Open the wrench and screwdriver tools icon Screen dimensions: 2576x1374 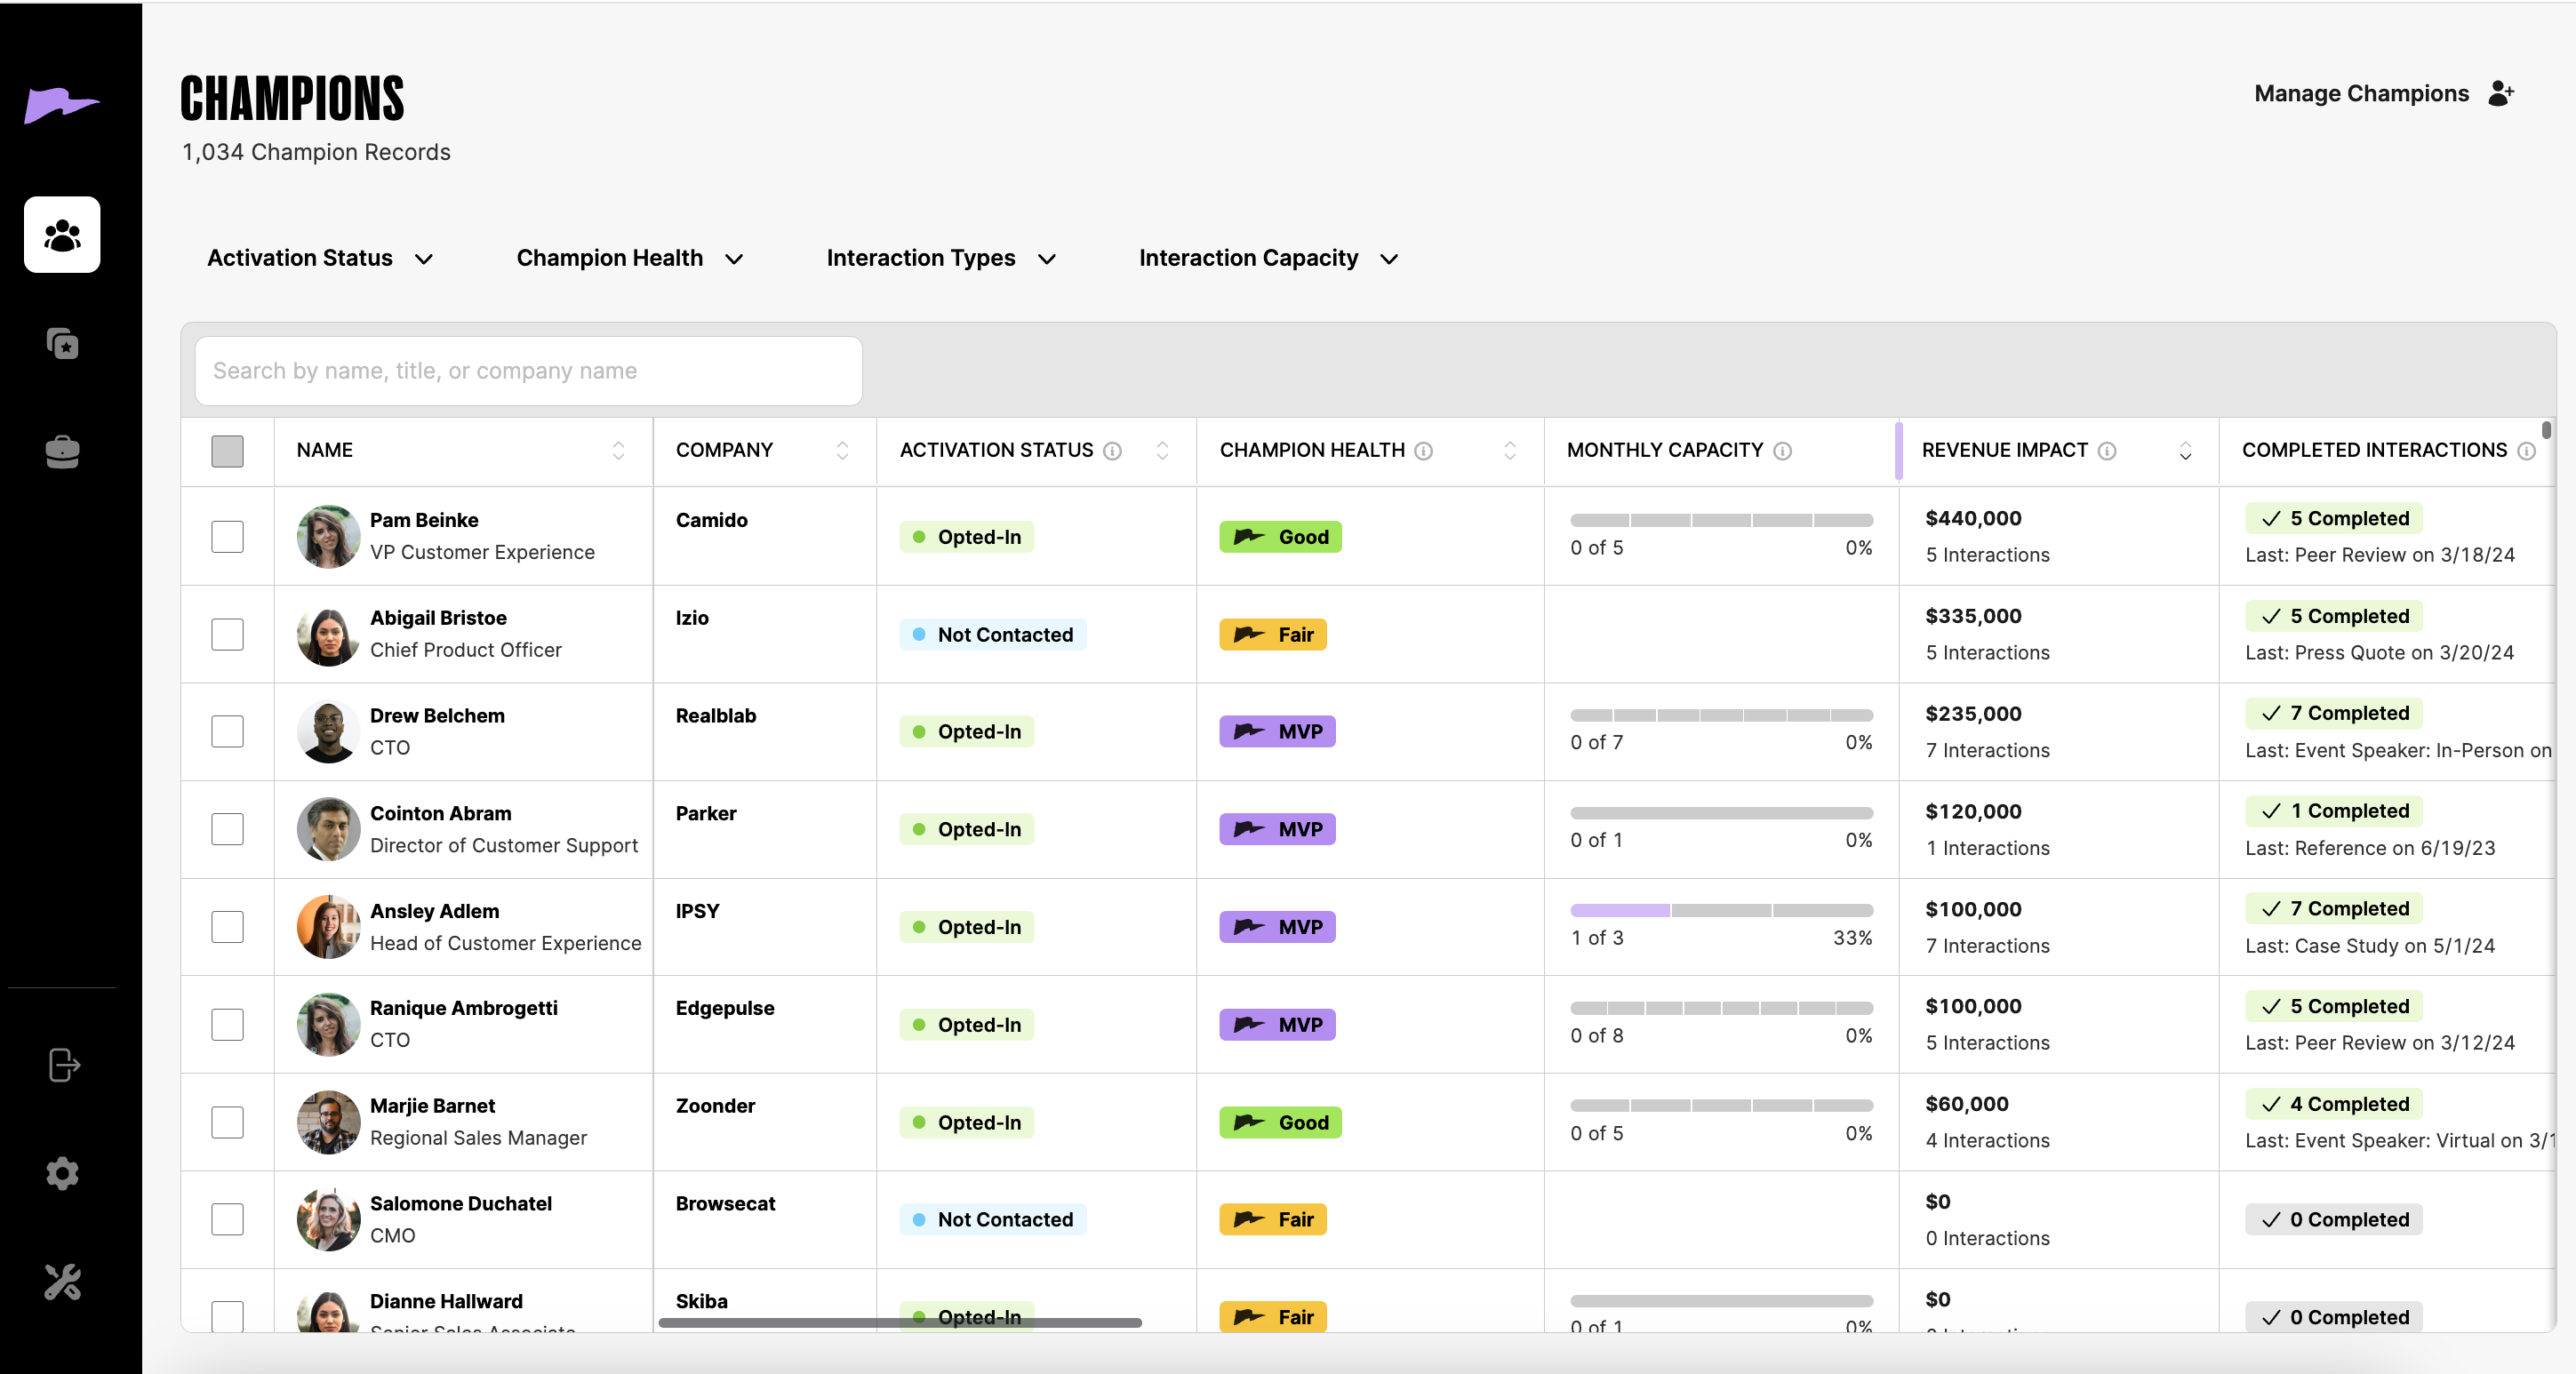pos(62,1281)
